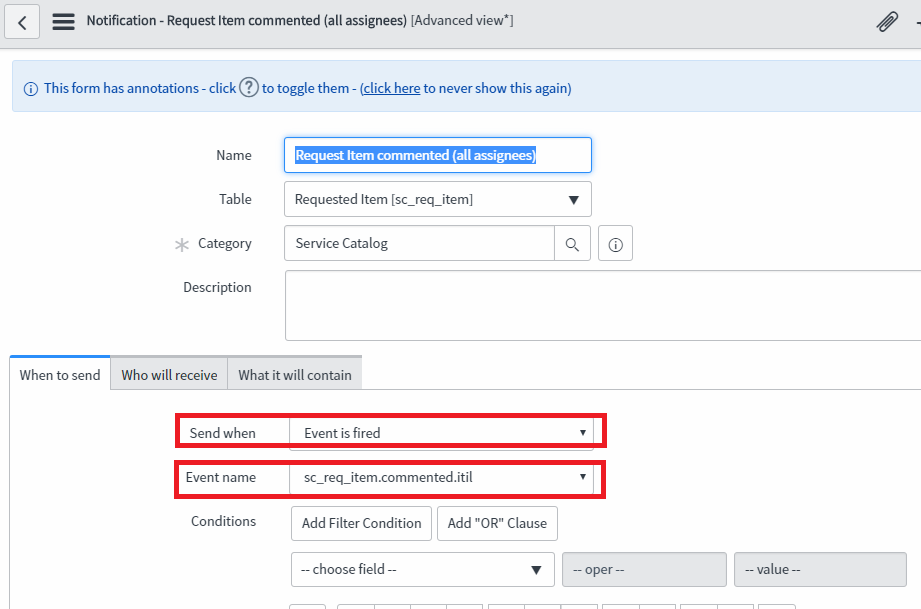Click the Category input field

tap(420, 244)
